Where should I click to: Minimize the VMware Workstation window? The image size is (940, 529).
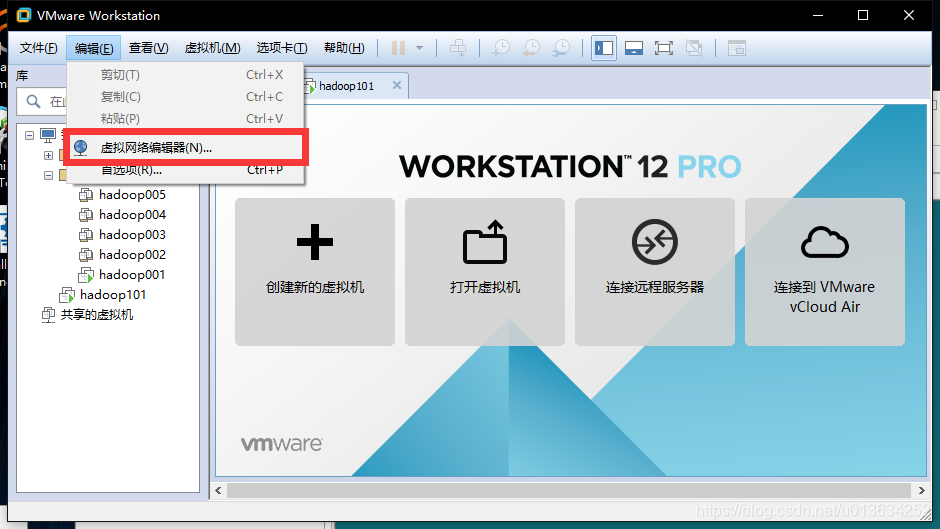[x=818, y=15]
